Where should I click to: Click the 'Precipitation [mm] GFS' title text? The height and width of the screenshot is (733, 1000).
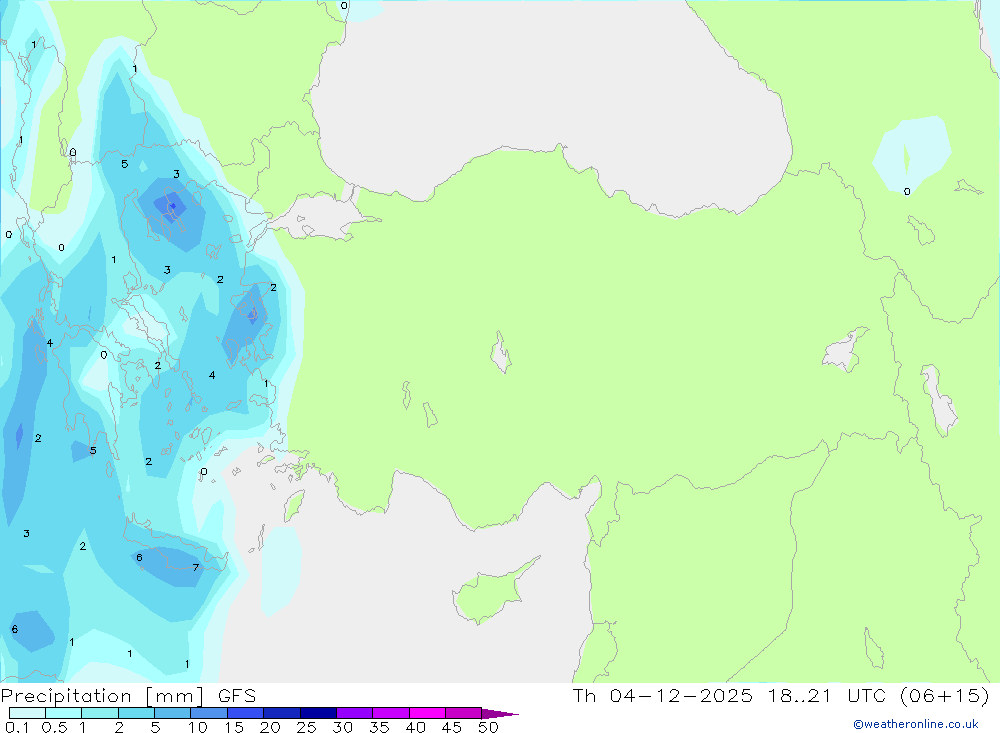click(128, 695)
